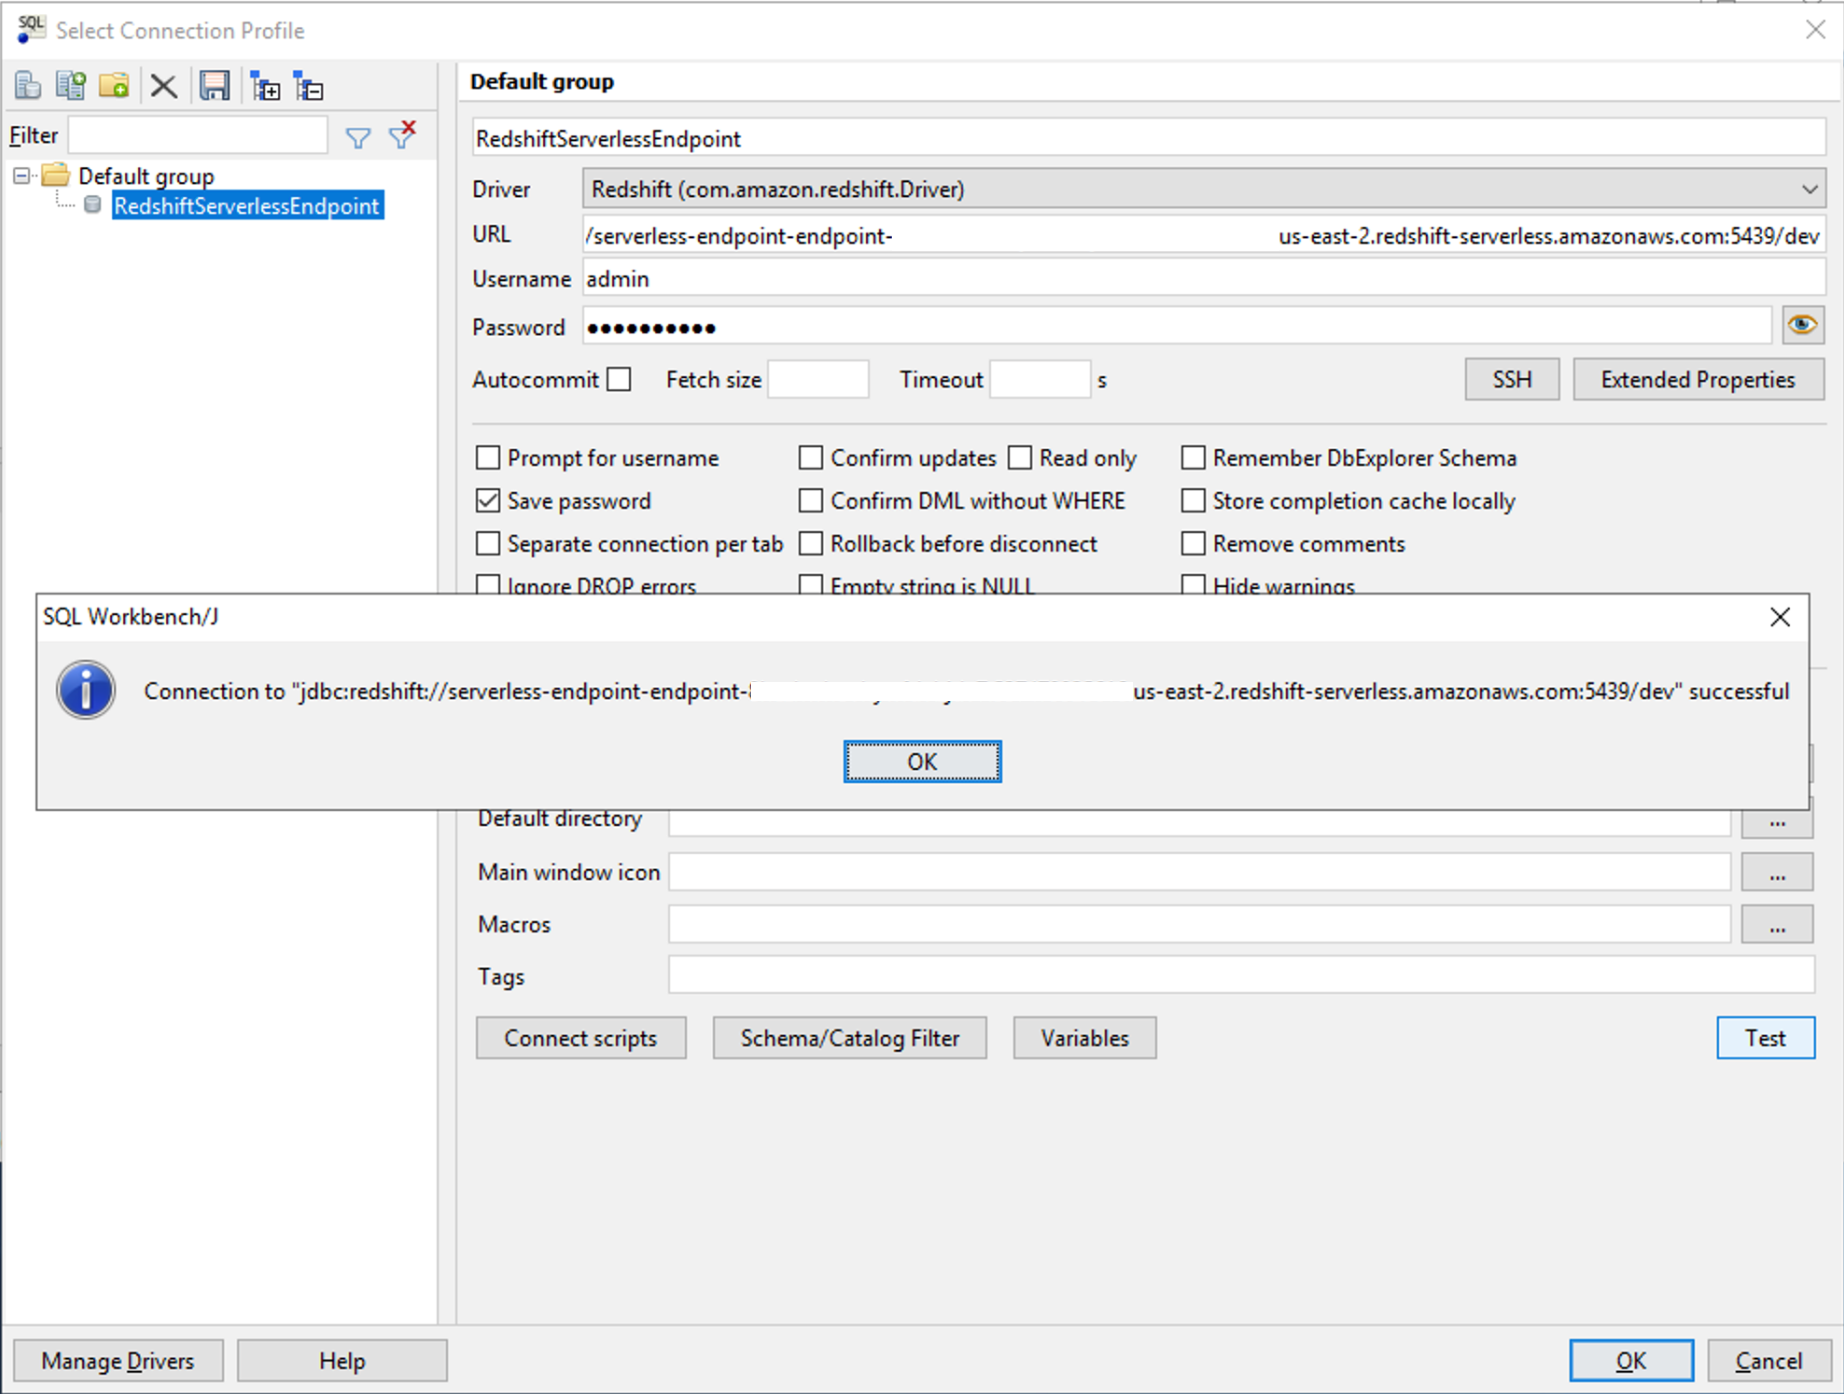Select the Default group tree label
This screenshot has width=1844, height=1394.
click(146, 176)
